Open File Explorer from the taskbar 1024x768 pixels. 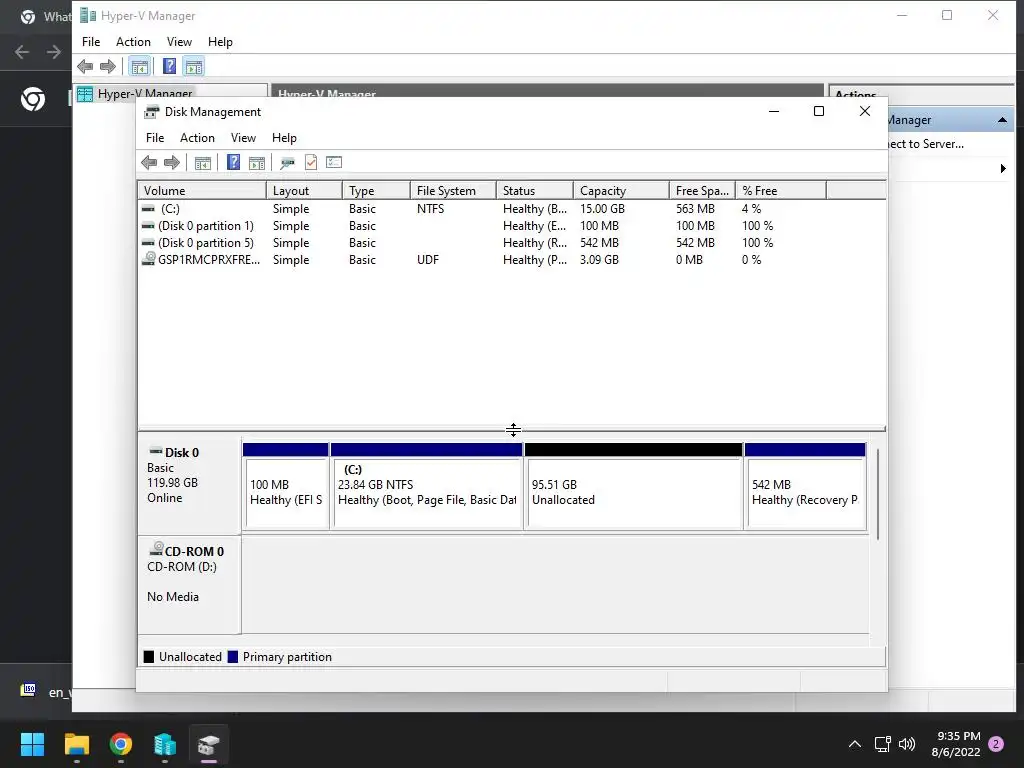76,744
